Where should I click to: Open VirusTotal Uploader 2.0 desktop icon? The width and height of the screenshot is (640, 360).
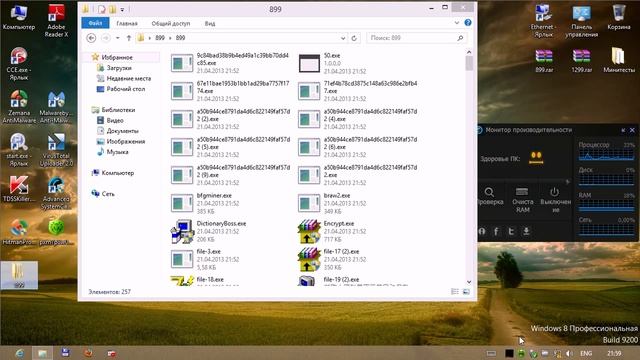click(x=56, y=150)
